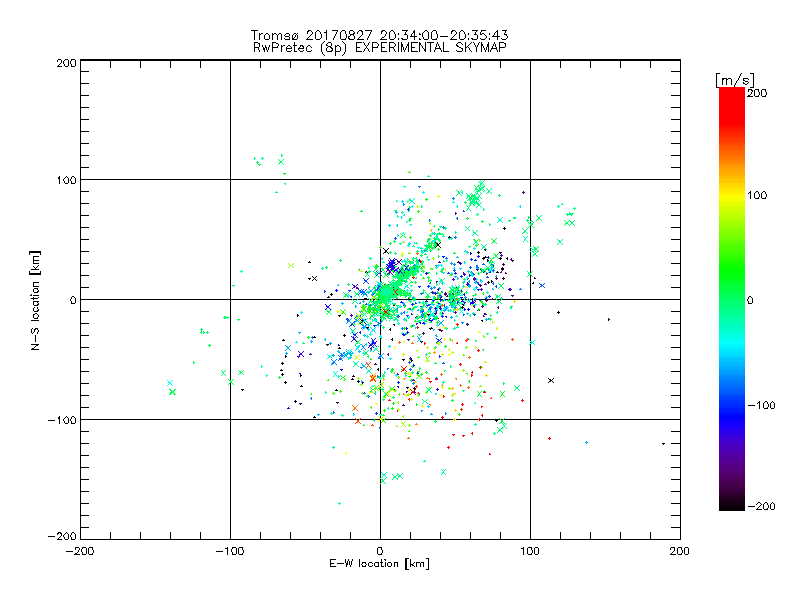
Task: Click the colorbar tick label '100'
Action: tap(757, 195)
